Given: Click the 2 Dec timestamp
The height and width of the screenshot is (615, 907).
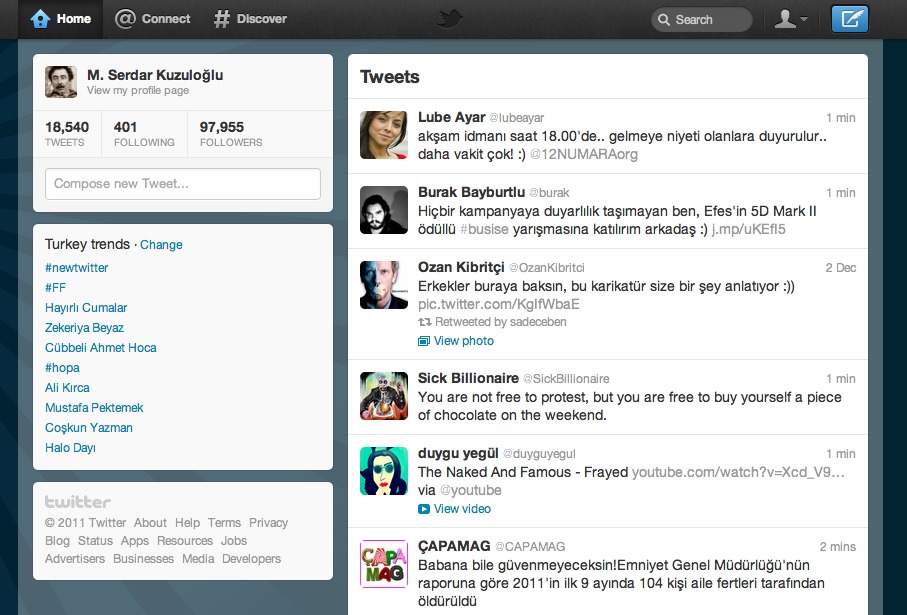Looking at the screenshot, I should pos(840,268).
